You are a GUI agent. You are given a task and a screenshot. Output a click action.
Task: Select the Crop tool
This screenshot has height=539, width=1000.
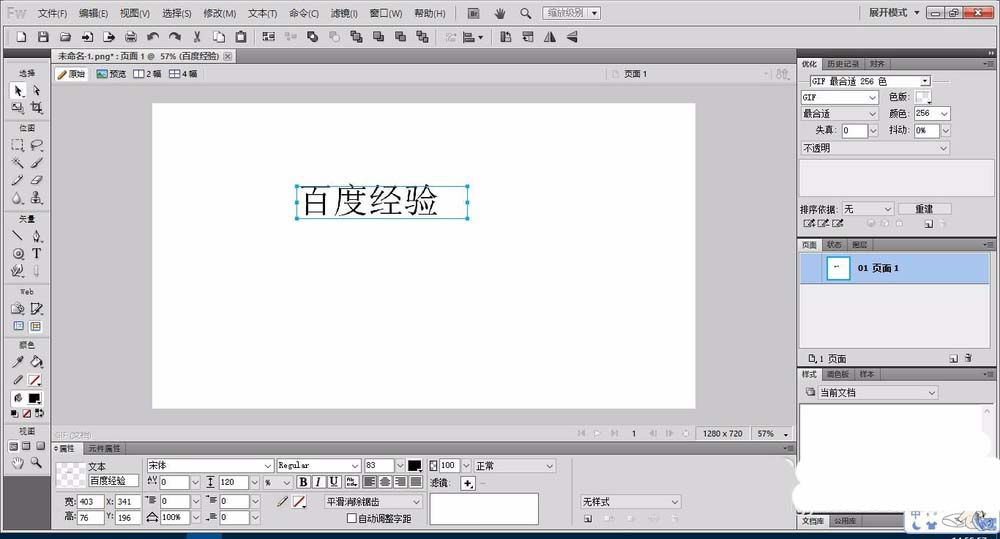coord(36,108)
